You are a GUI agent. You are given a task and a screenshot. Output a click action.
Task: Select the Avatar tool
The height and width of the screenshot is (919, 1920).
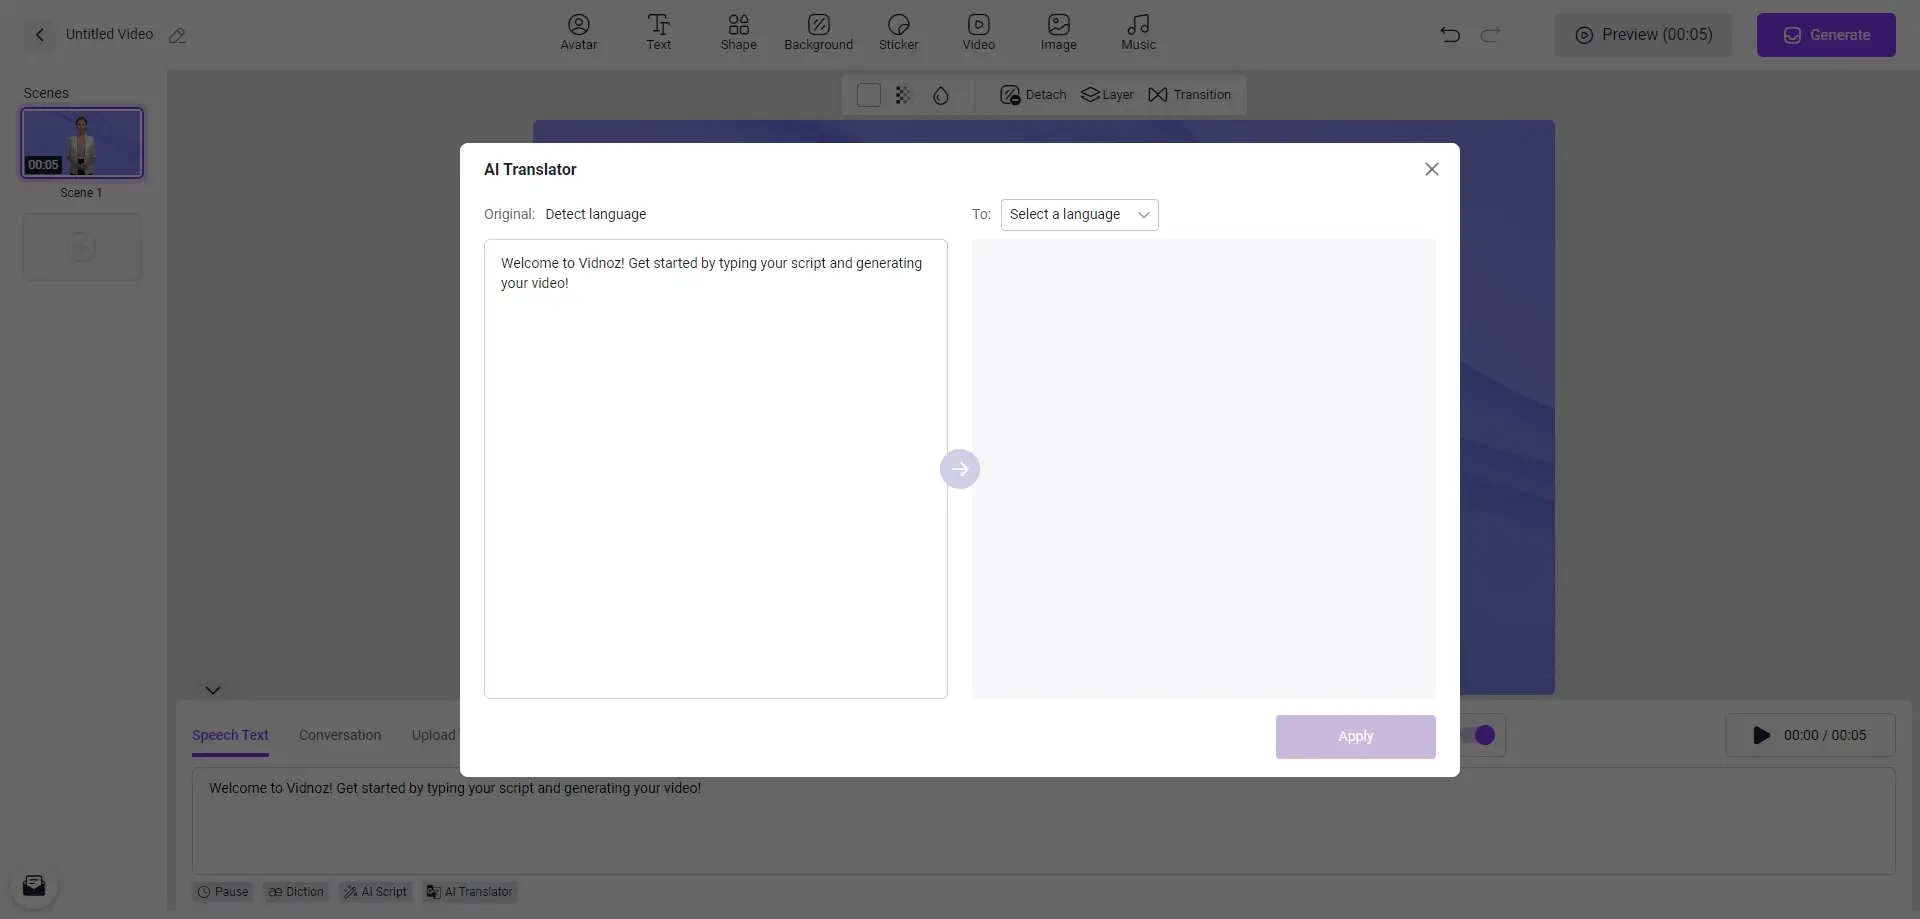pyautogui.click(x=577, y=32)
